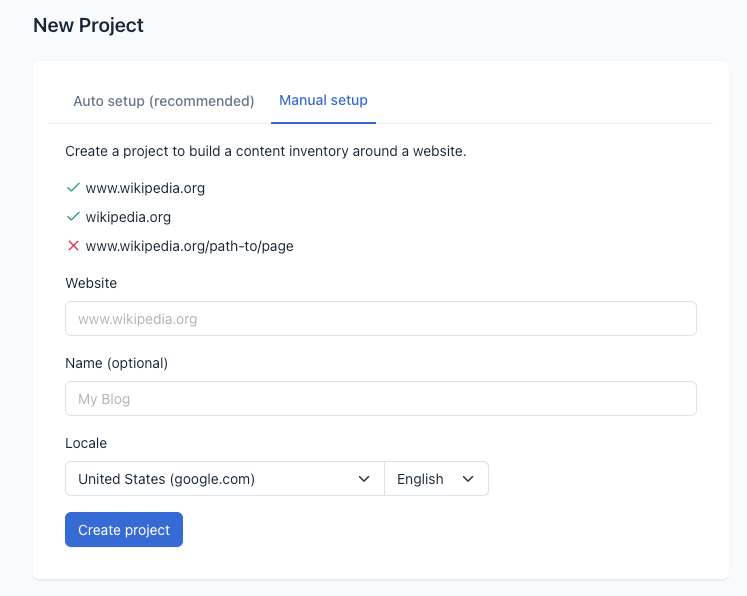Image resolution: width=747 pixels, height=596 pixels.
Task: Click the green checkmark beside www.wikipedia.org
Action: (73, 187)
